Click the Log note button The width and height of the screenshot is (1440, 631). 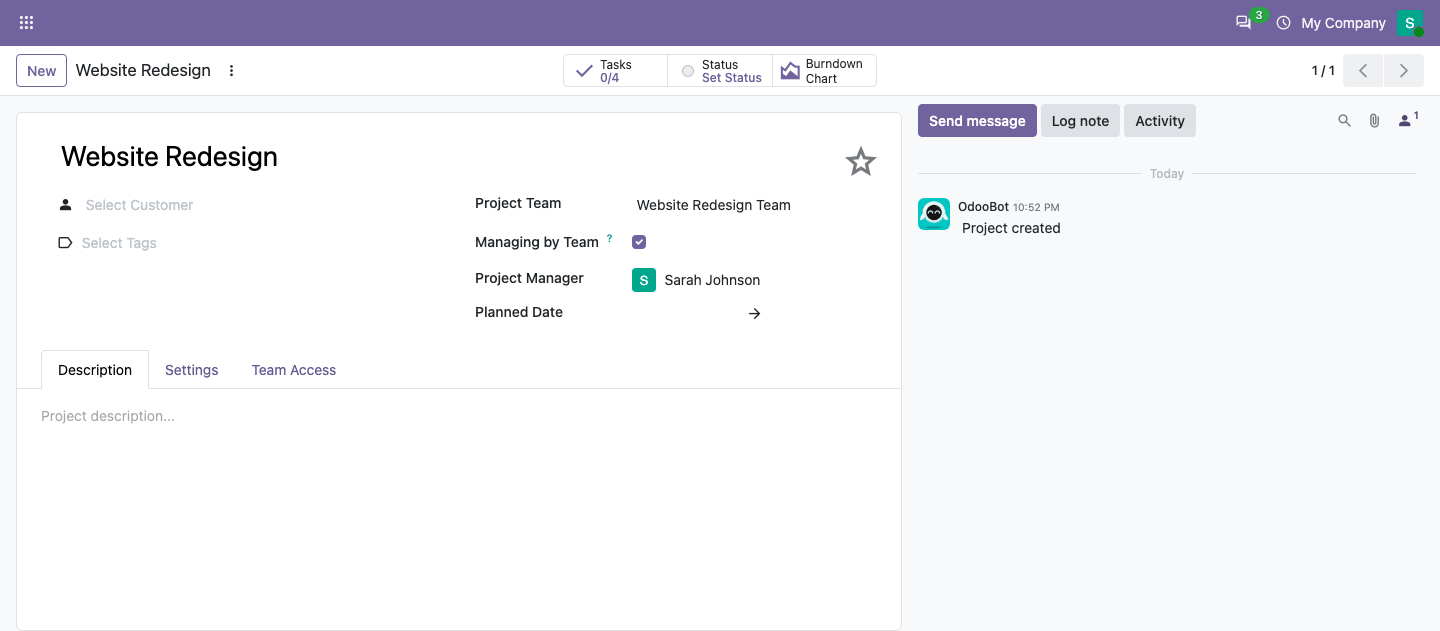[x=1080, y=121]
